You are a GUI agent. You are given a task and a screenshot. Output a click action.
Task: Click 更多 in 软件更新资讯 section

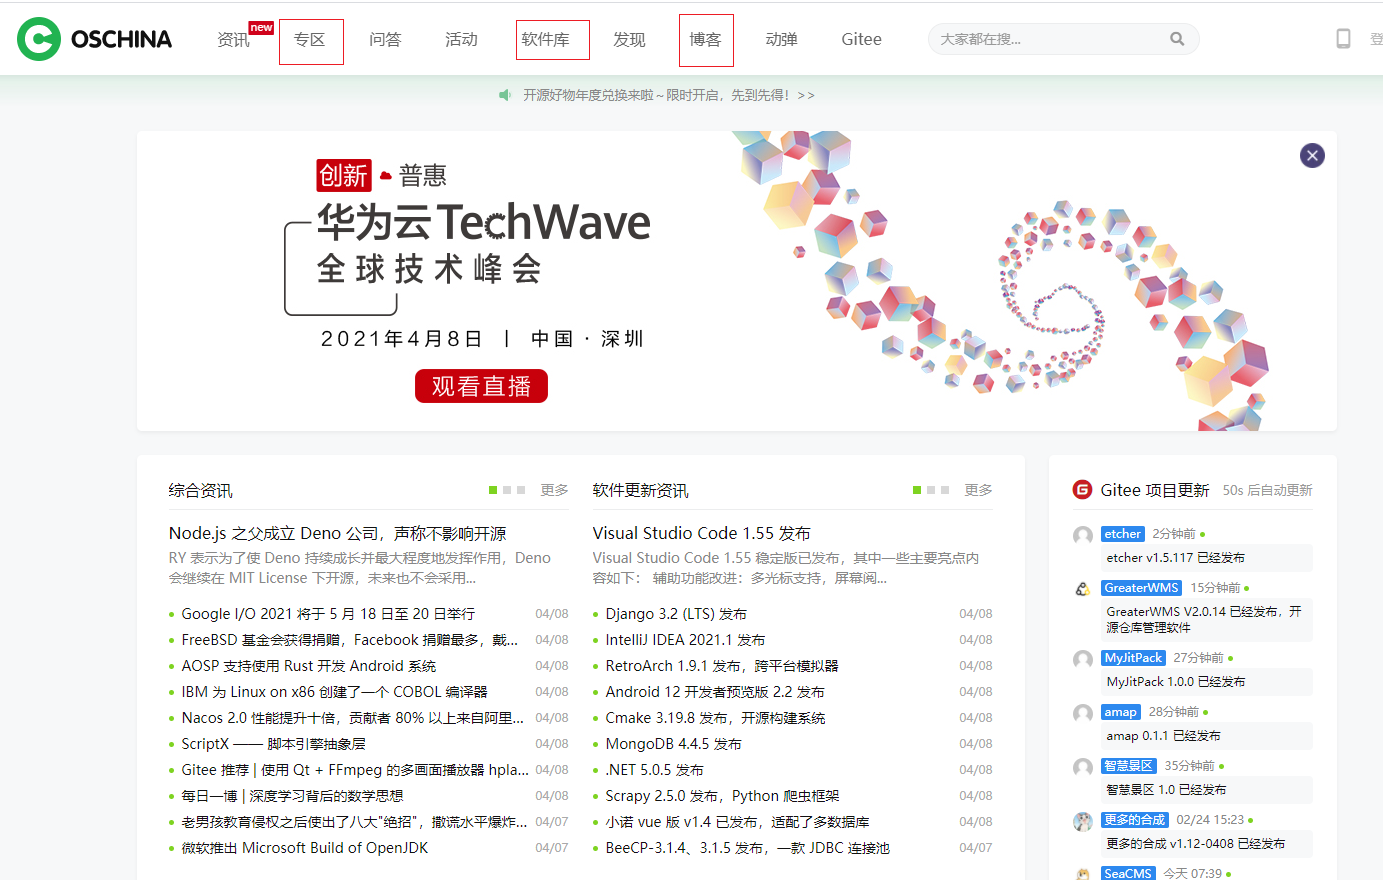(978, 490)
